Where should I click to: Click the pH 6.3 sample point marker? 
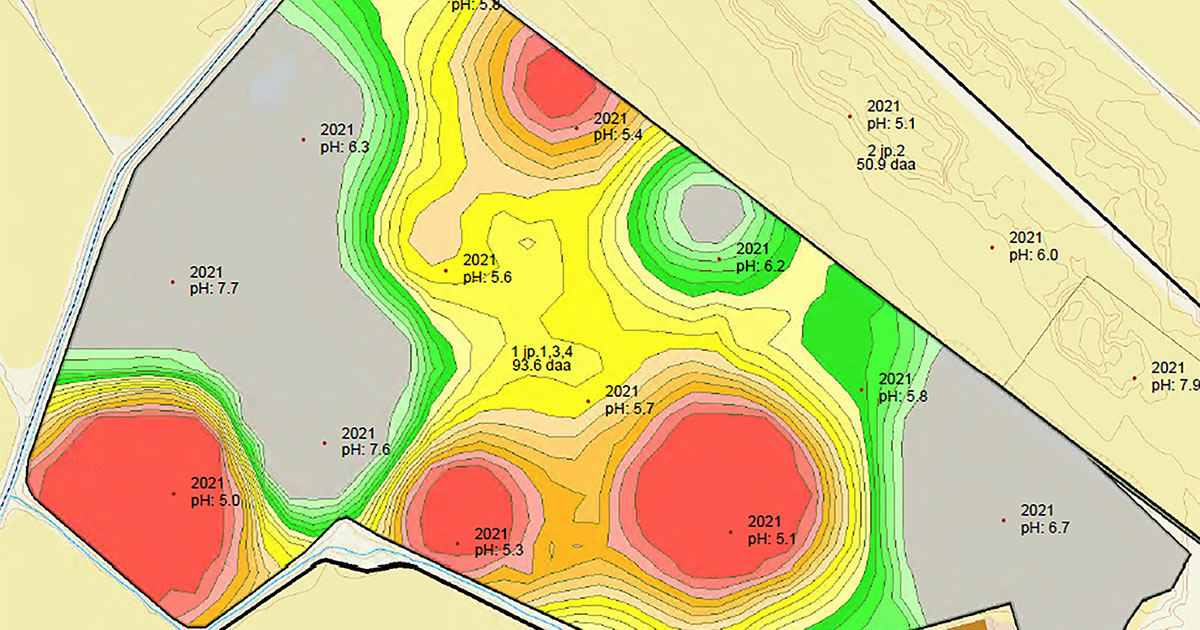coord(303,140)
